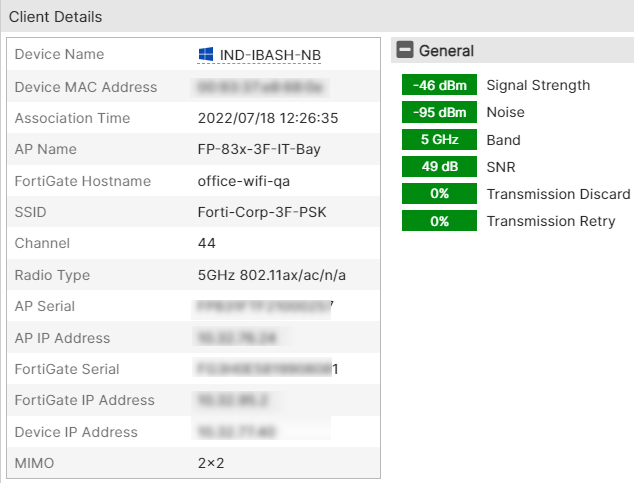Click the Windows icon beside device name
The image size is (634, 483).
click(x=207, y=54)
